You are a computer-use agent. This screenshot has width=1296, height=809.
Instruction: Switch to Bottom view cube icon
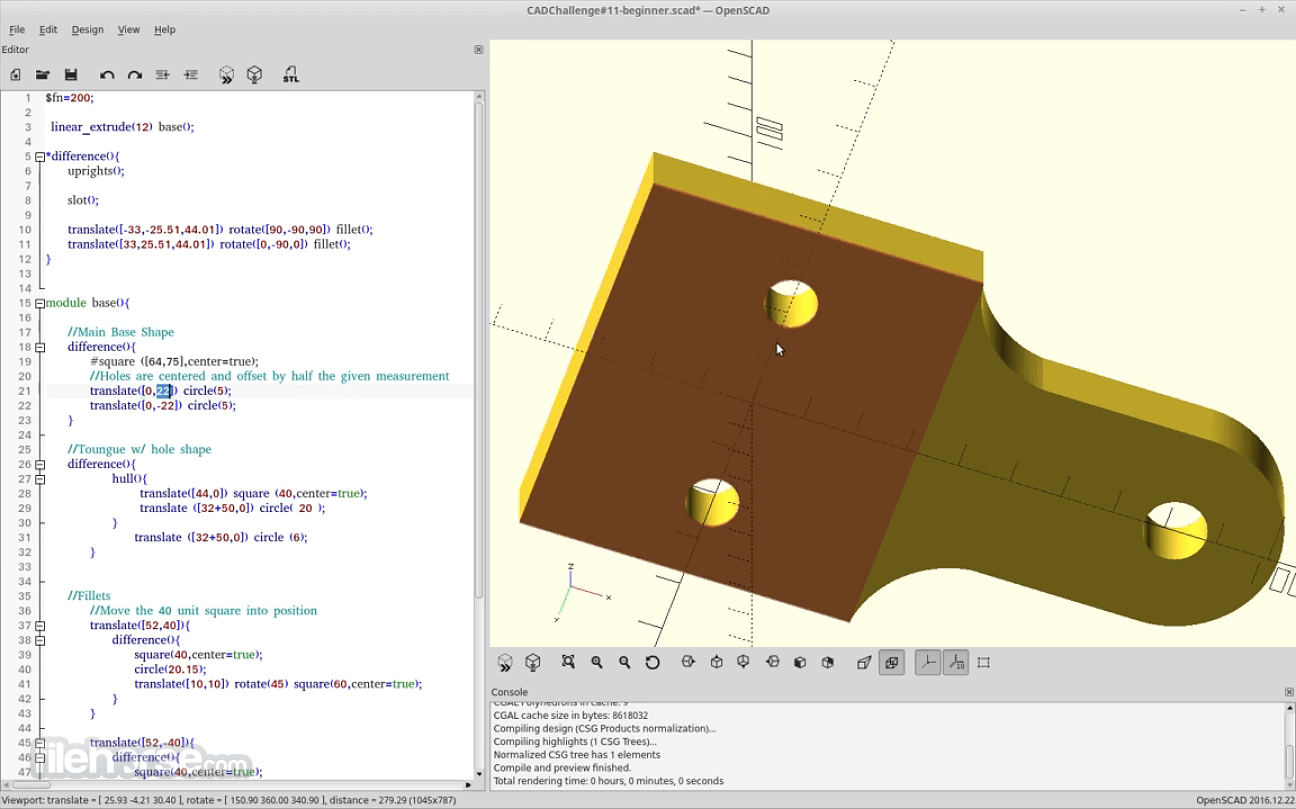point(744,662)
